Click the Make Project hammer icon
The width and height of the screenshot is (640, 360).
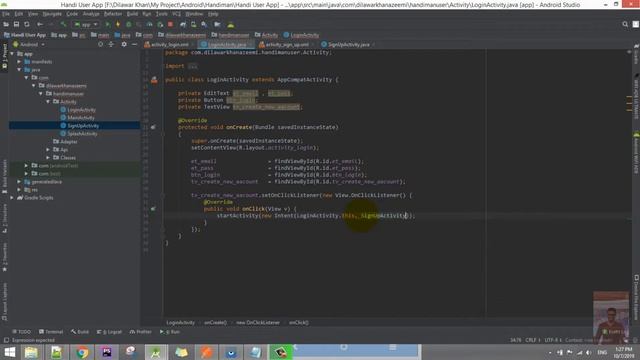63,24
